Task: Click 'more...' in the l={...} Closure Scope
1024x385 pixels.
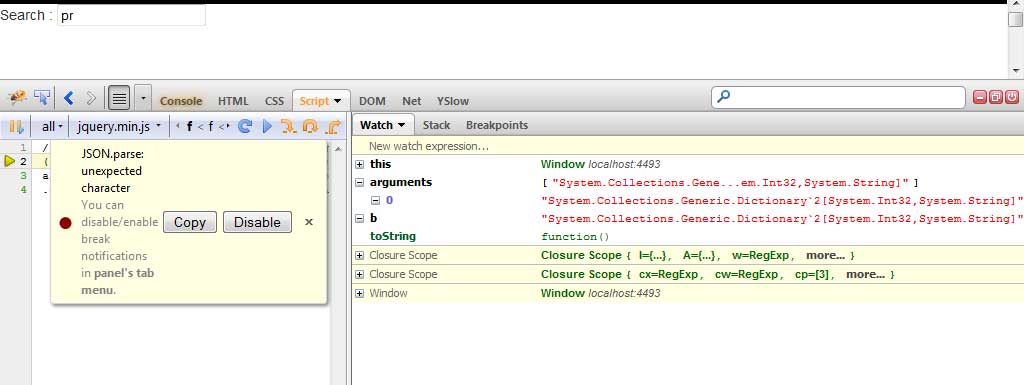Action: pyautogui.click(x=825, y=255)
